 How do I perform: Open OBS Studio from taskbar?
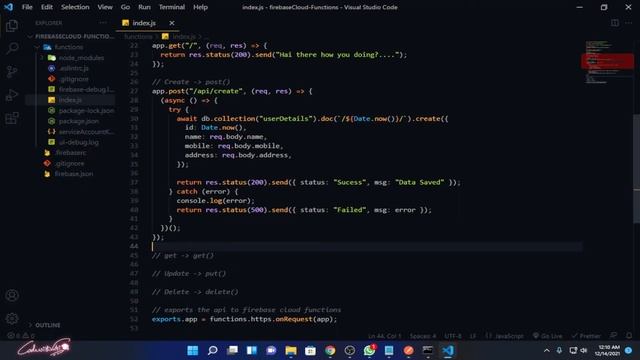click(350, 350)
